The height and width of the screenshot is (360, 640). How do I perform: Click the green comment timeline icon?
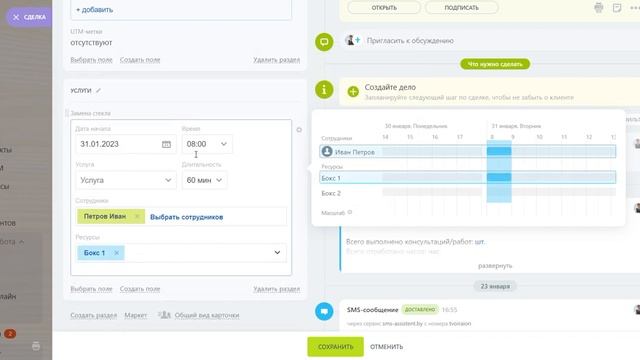pos(324,42)
